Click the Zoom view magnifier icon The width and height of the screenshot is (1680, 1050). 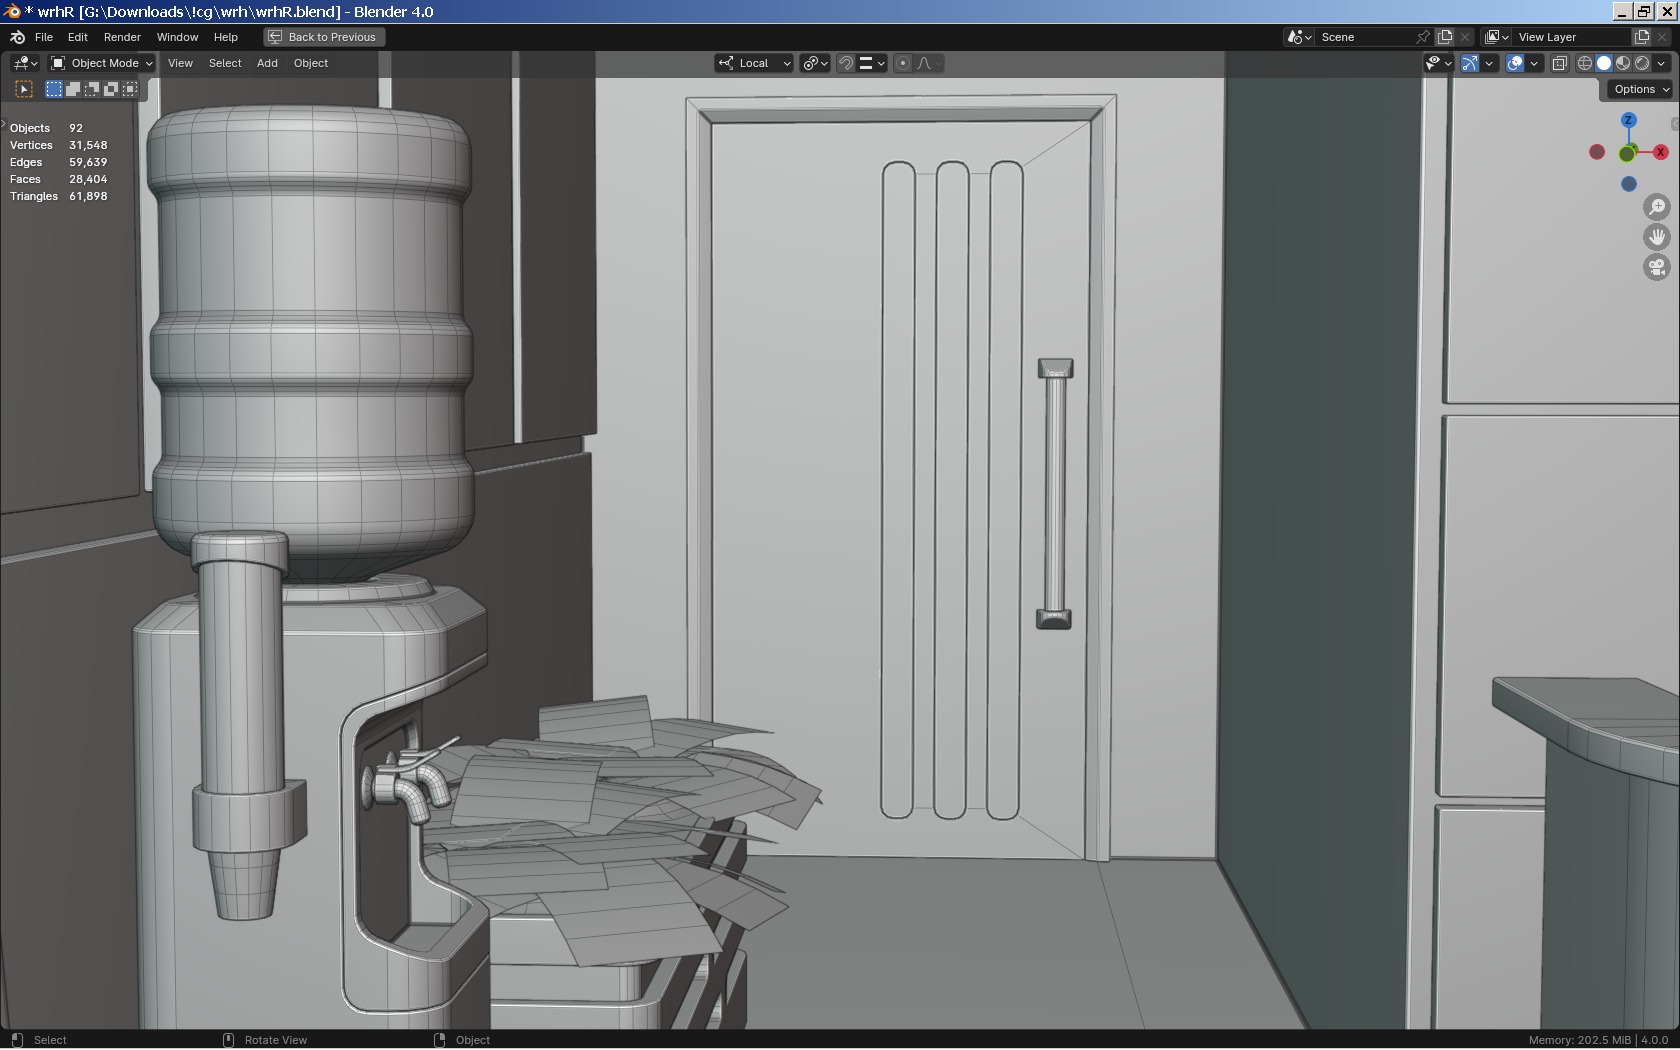(1657, 207)
